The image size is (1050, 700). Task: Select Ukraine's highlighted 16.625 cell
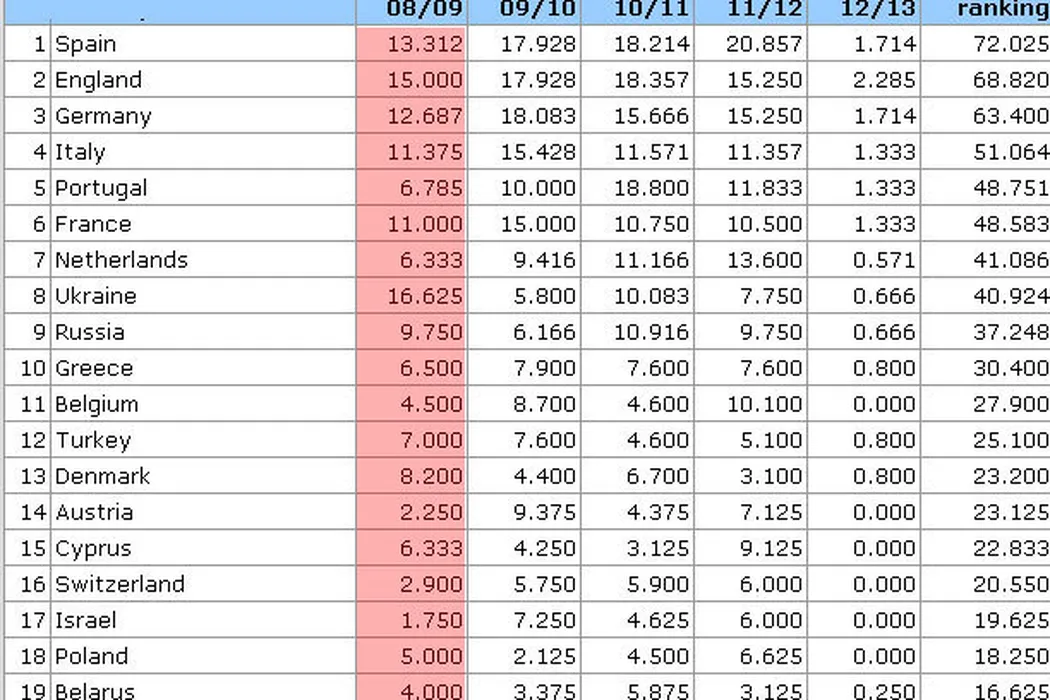coord(425,296)
